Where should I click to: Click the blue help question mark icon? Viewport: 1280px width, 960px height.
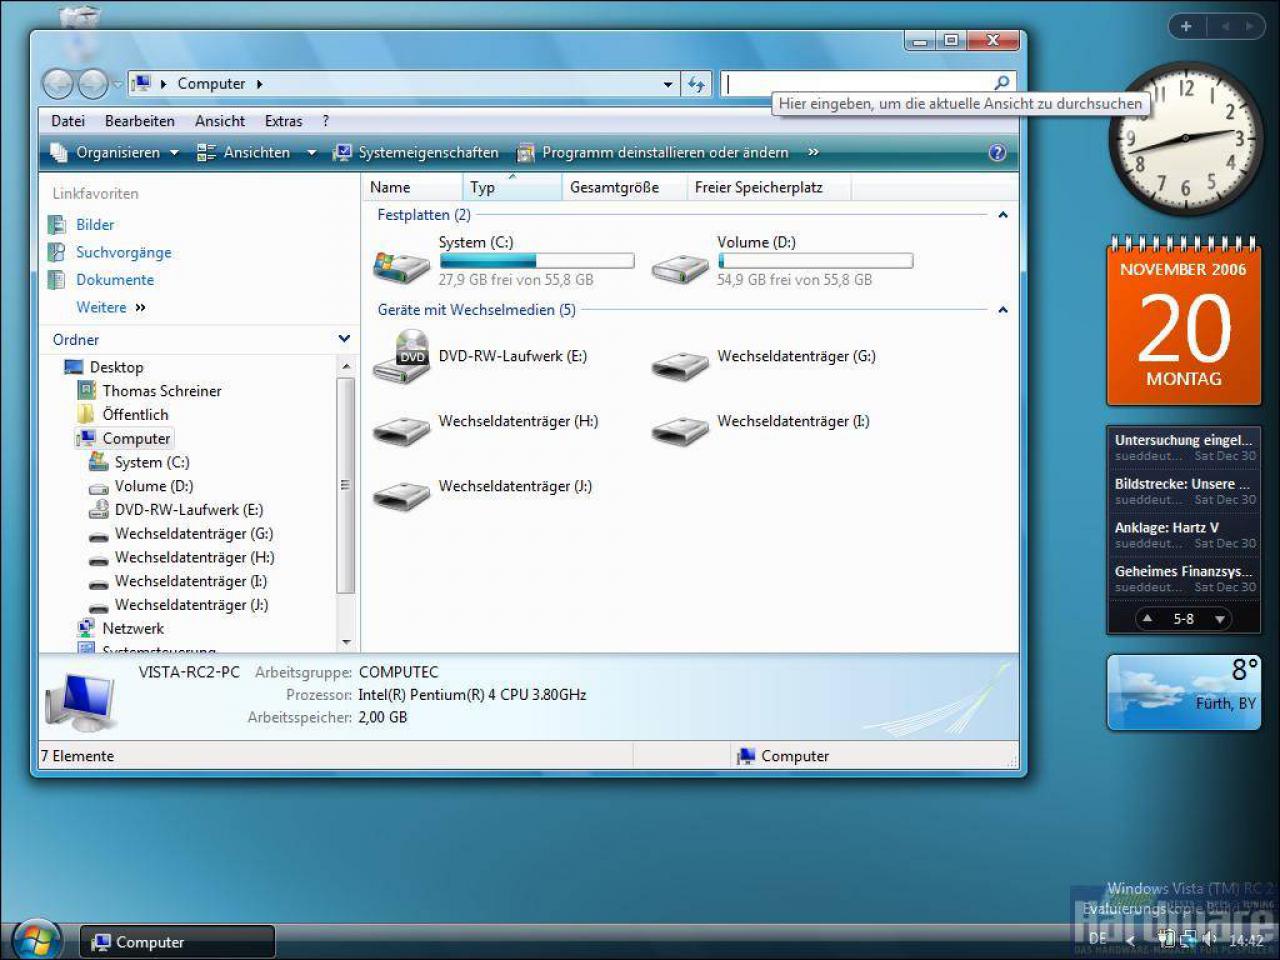tap(997, 152)
